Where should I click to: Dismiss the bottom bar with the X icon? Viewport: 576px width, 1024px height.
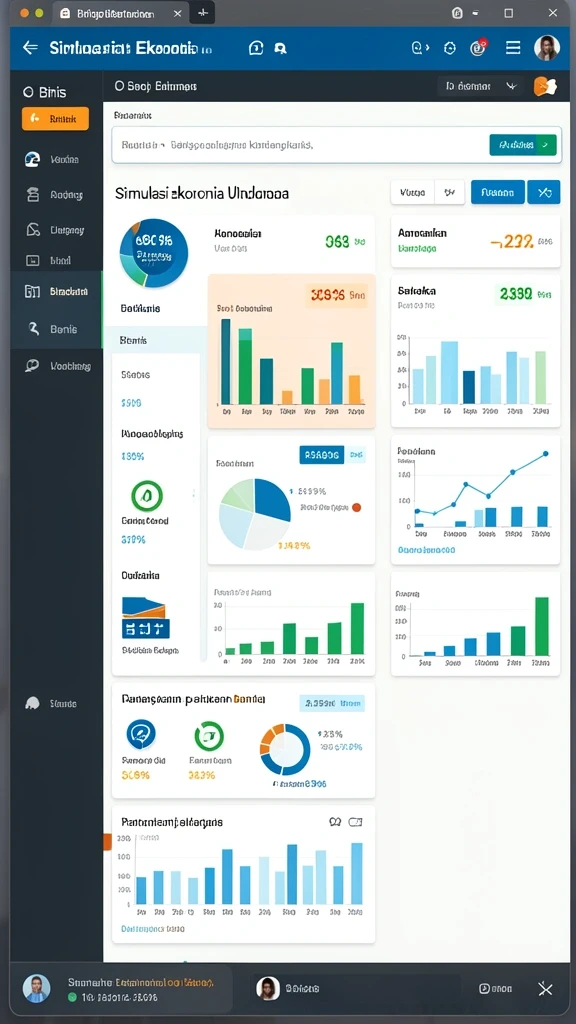[x=545, y=989]
